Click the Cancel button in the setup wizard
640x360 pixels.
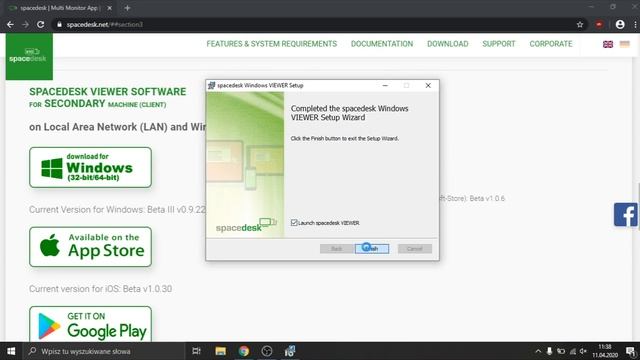(x=415, y=249)
